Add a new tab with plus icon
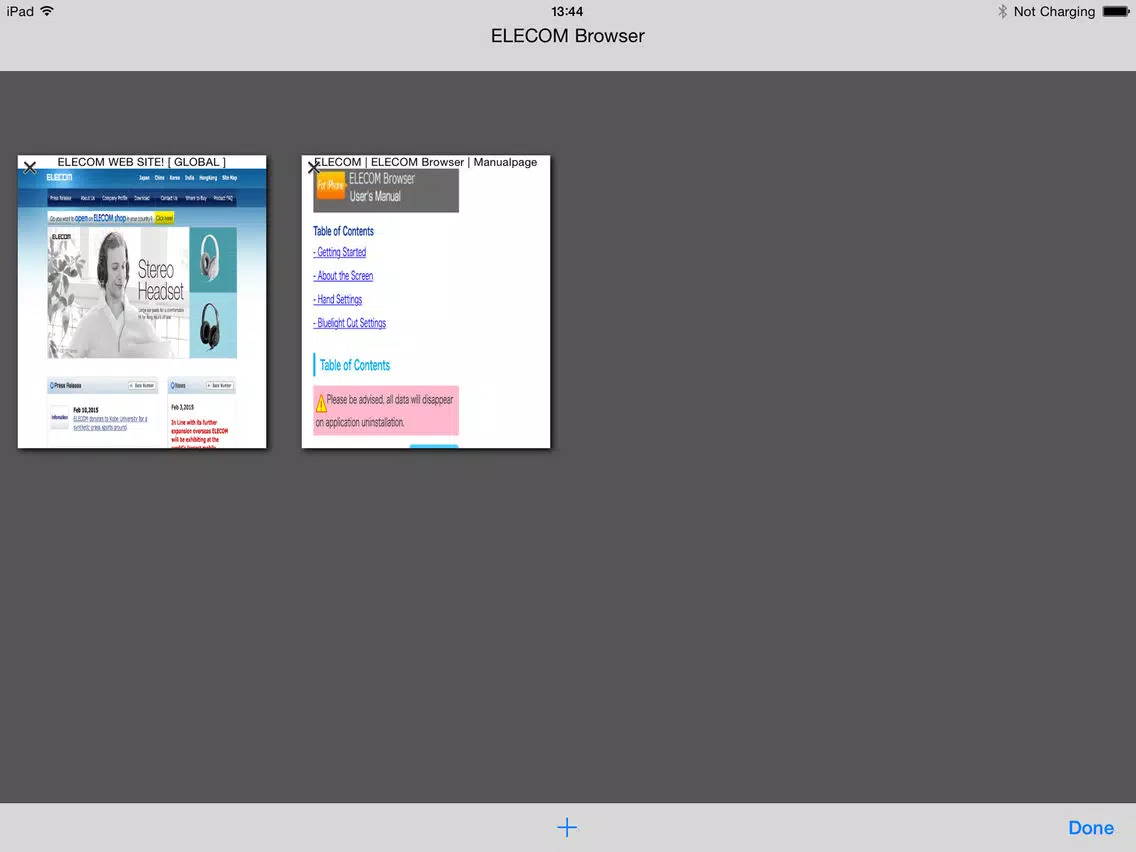The width and height of the screenshot is (1136, 852). click(567, 827)
